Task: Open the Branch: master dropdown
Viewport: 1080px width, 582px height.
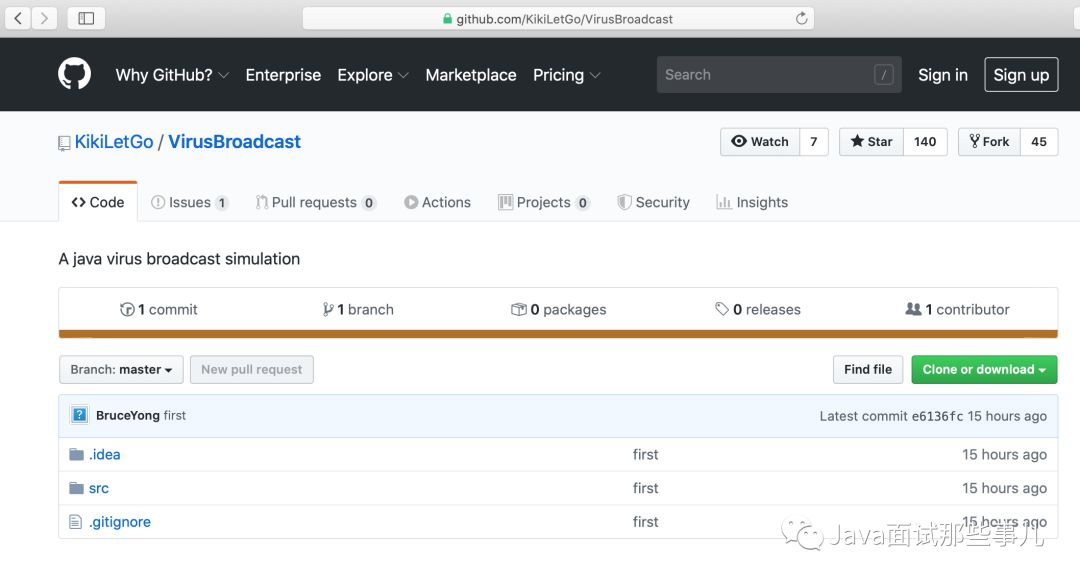Action: pos(121,369)
